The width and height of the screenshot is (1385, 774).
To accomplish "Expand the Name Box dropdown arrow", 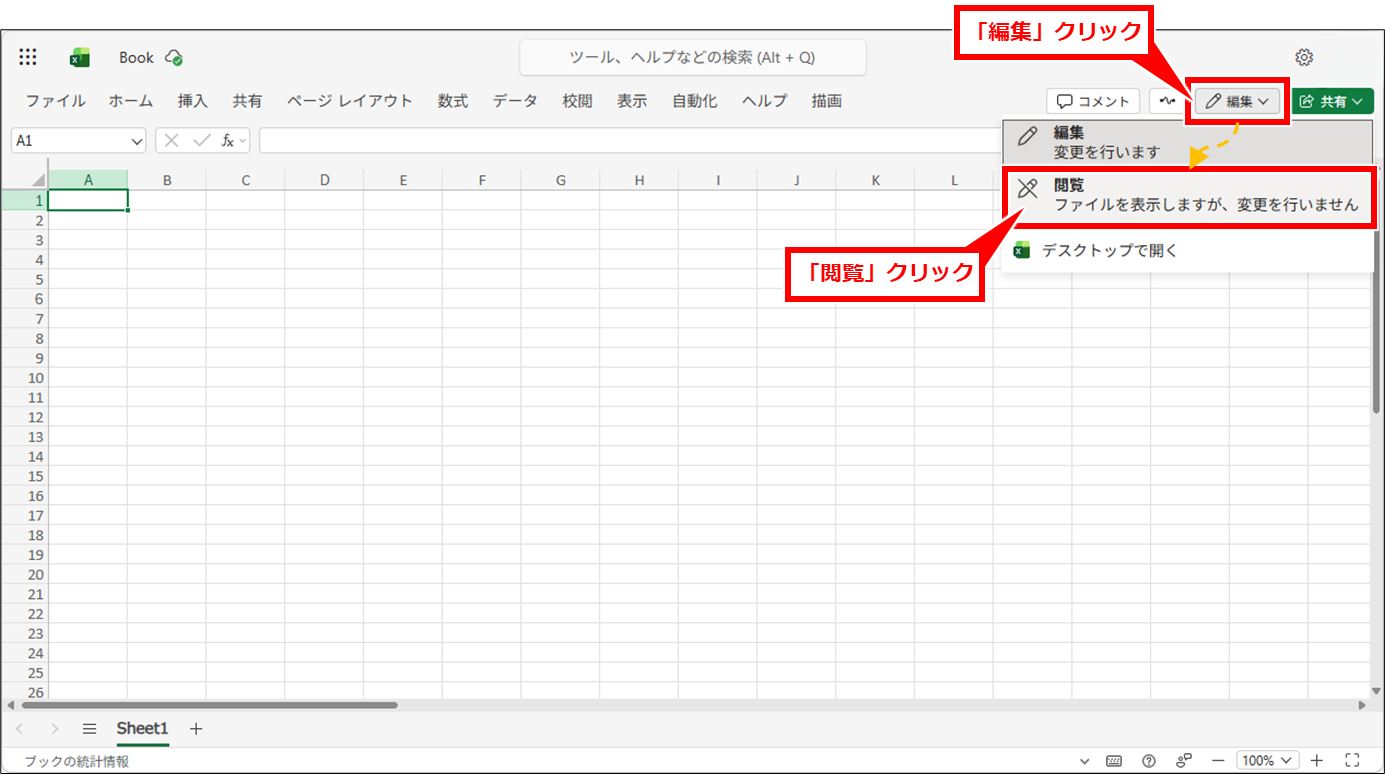I will 137,141.
